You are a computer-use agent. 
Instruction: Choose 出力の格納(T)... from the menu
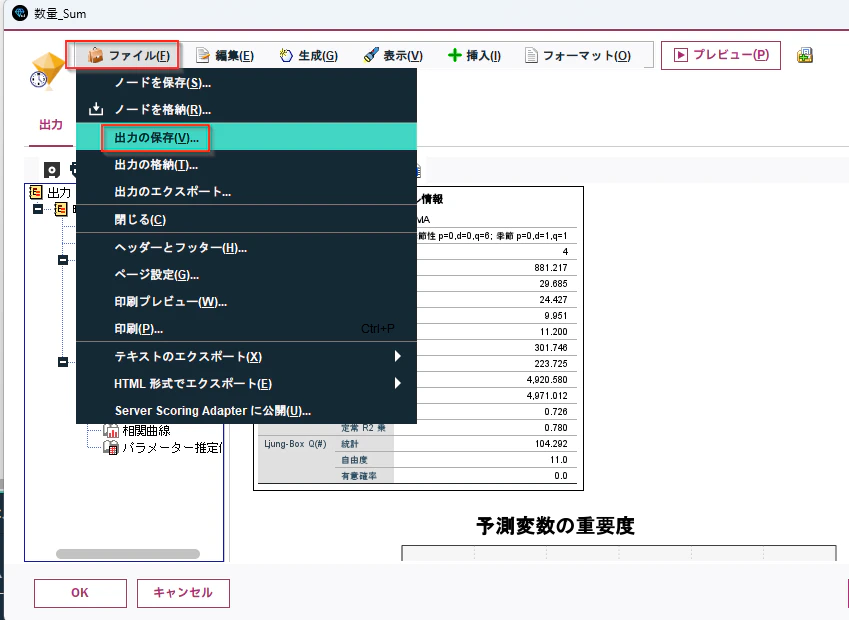246,165
